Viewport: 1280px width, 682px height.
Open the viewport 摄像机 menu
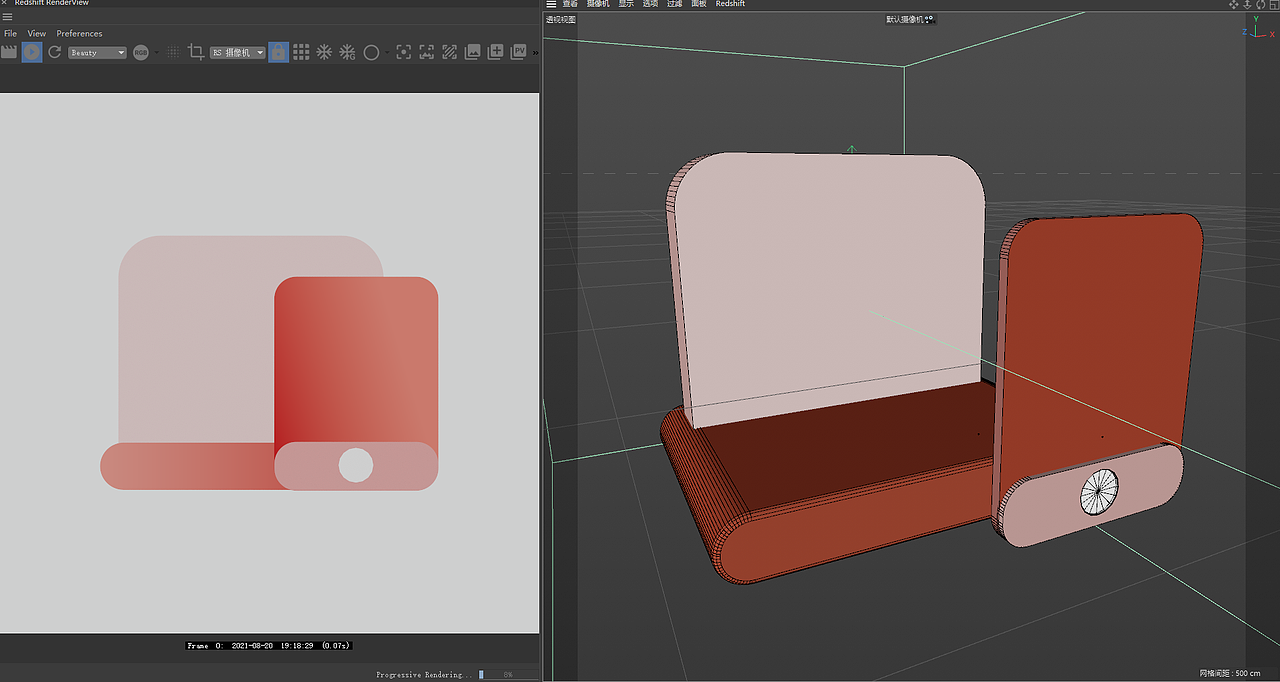click(598, 4)
